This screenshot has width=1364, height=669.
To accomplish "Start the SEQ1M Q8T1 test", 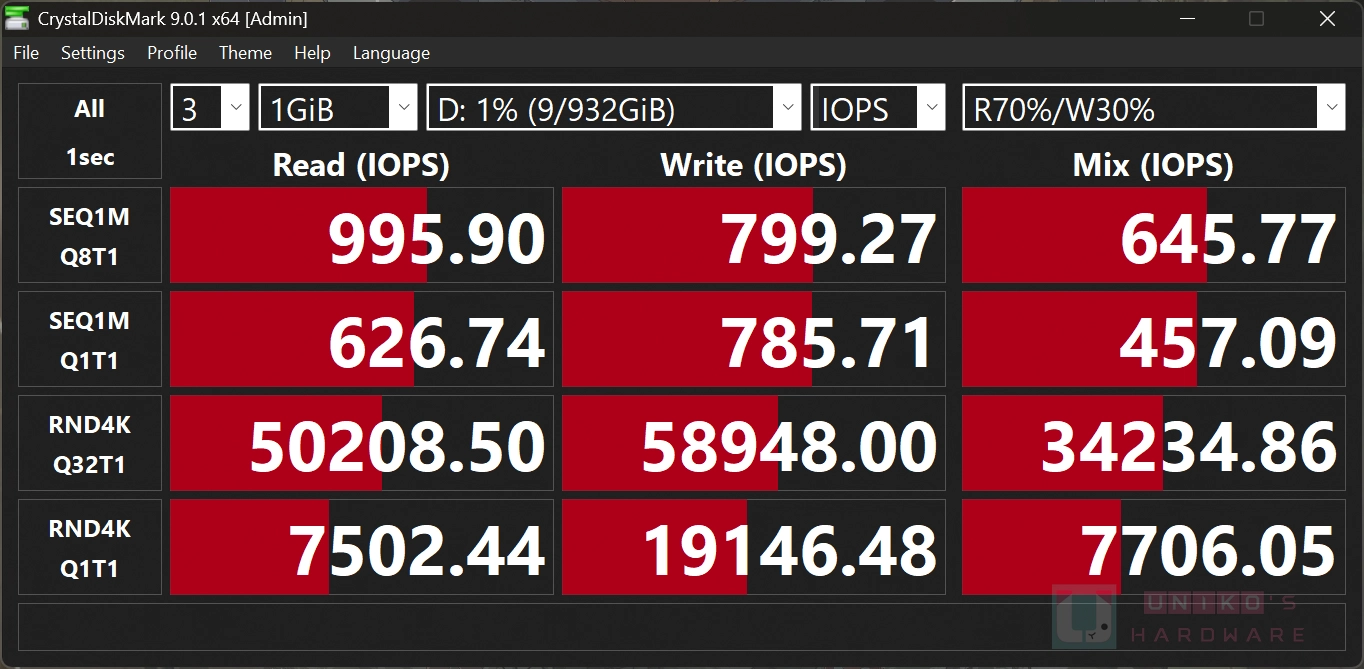I will tap(90, 236).
